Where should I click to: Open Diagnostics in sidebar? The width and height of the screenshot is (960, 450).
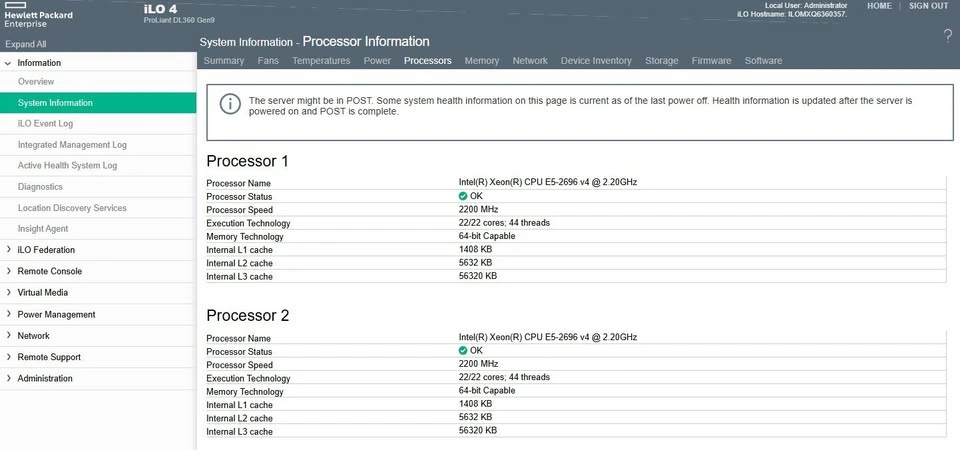(x=40, y=187)
